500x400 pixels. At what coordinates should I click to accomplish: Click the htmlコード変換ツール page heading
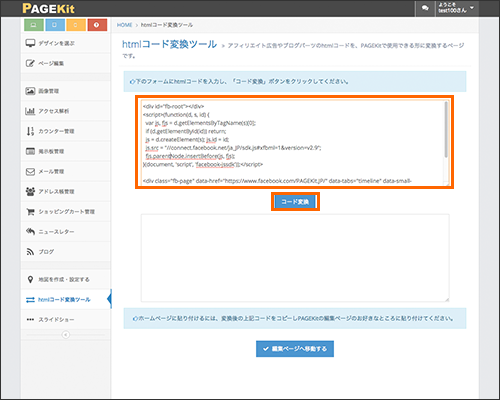tap(169, 44)
